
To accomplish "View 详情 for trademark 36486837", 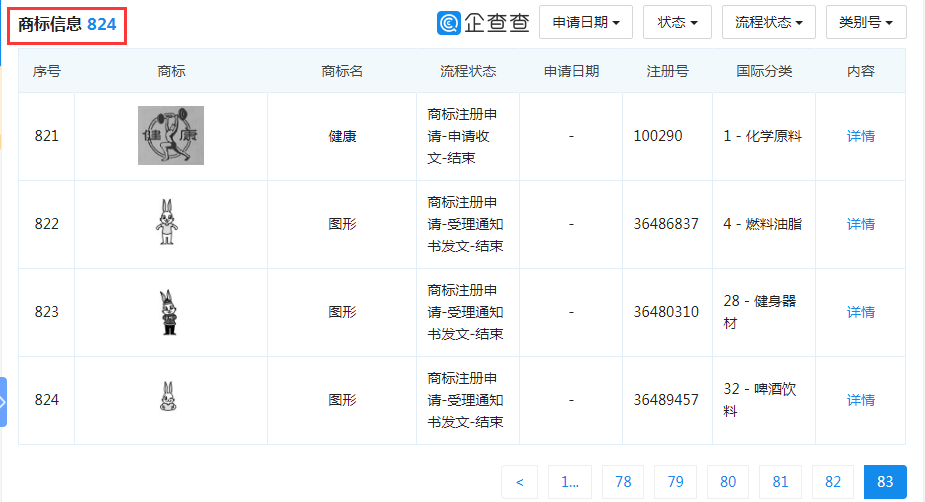I will (x=860, y=224).
